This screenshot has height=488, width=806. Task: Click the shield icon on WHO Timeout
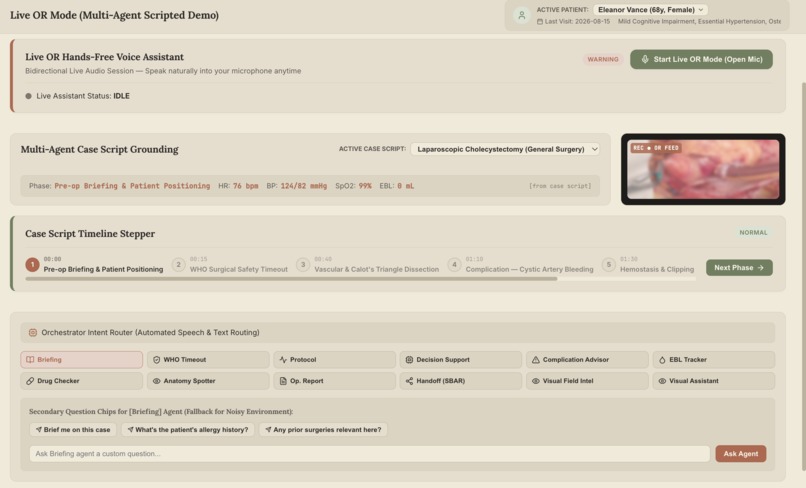tap(157, 360)
